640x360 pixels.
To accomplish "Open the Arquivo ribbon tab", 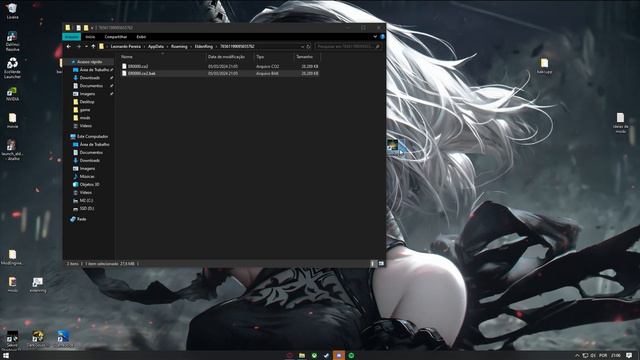I will pyautogui.click(x=71, y=37).
